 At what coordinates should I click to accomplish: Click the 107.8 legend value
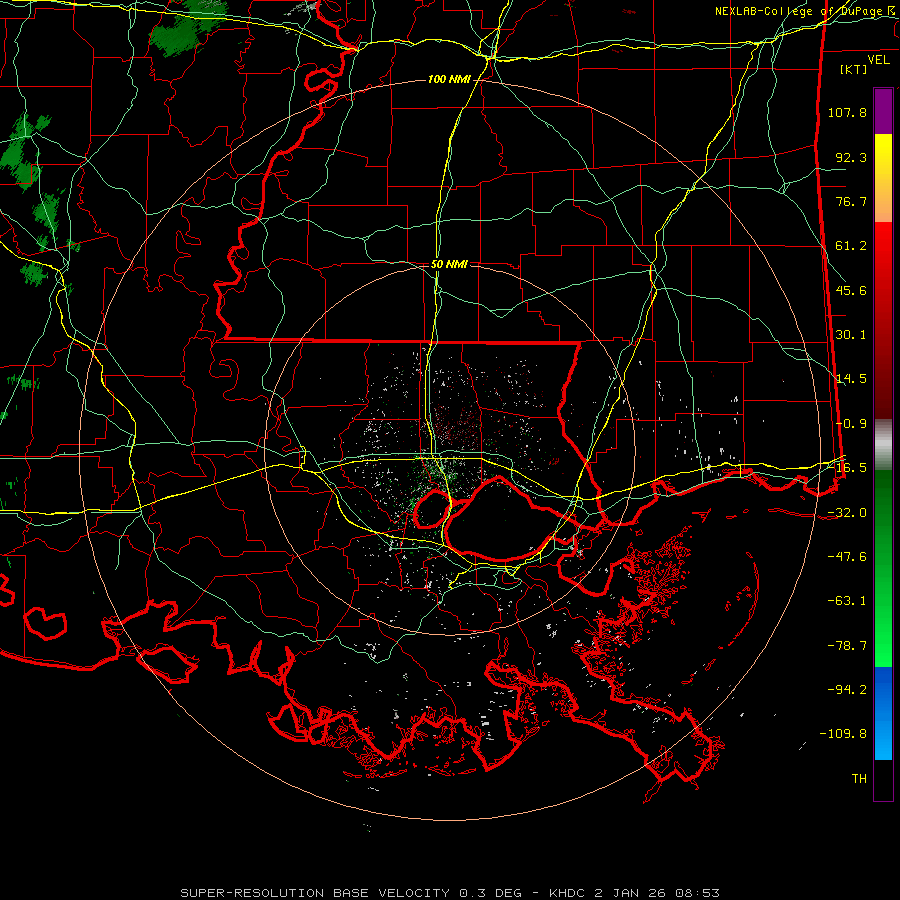click(x=847, y=112)
